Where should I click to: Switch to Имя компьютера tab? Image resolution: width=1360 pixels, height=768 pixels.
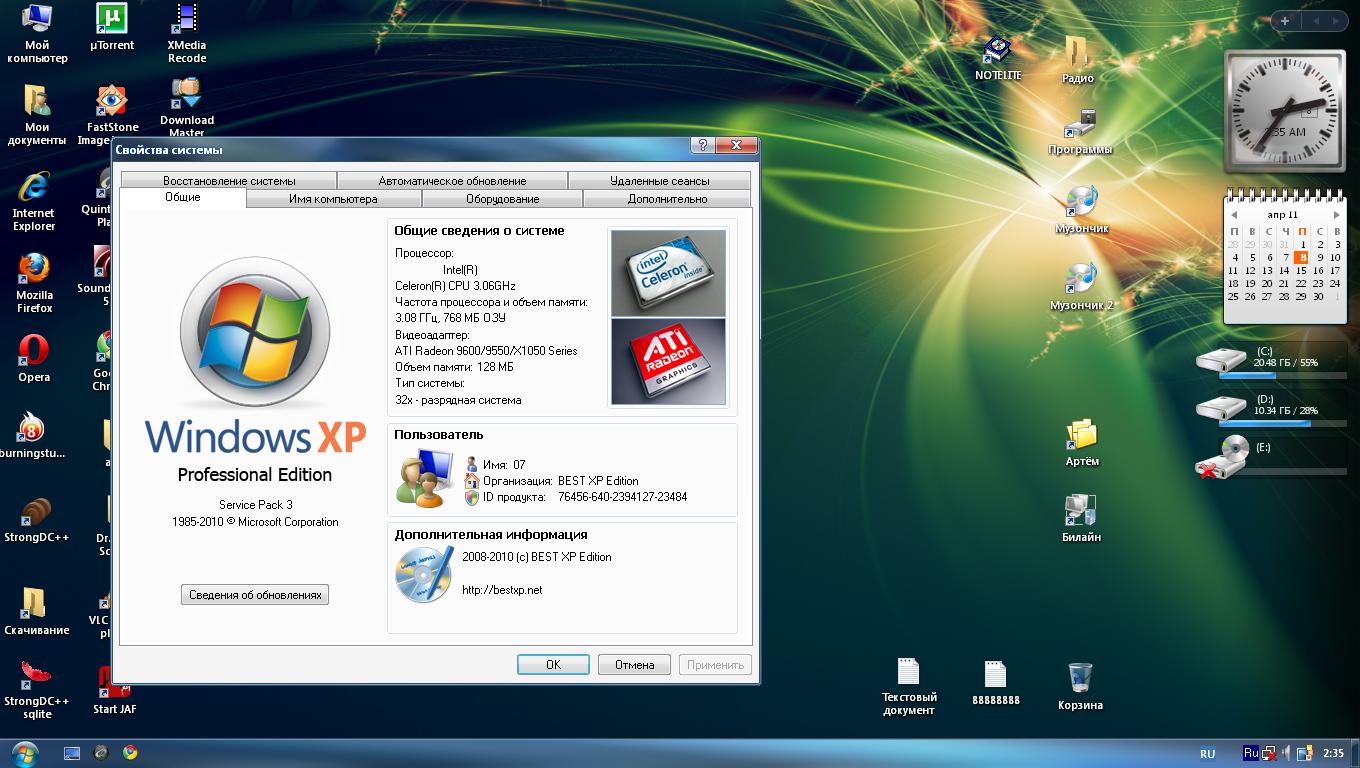pyautogui.click(x=333, y=199)
